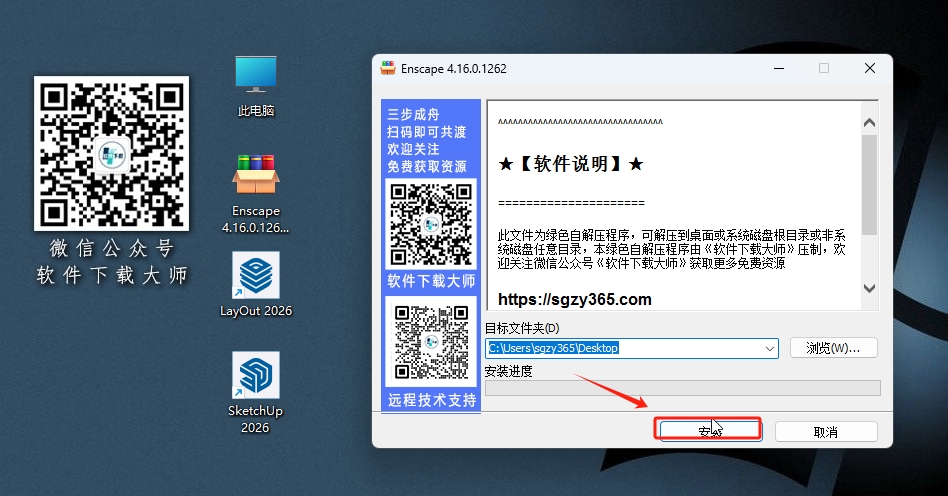The image size is (948, 496).
Task: Click the Enscape 4.16.0.1262 window title
Action: click(453, 69)
